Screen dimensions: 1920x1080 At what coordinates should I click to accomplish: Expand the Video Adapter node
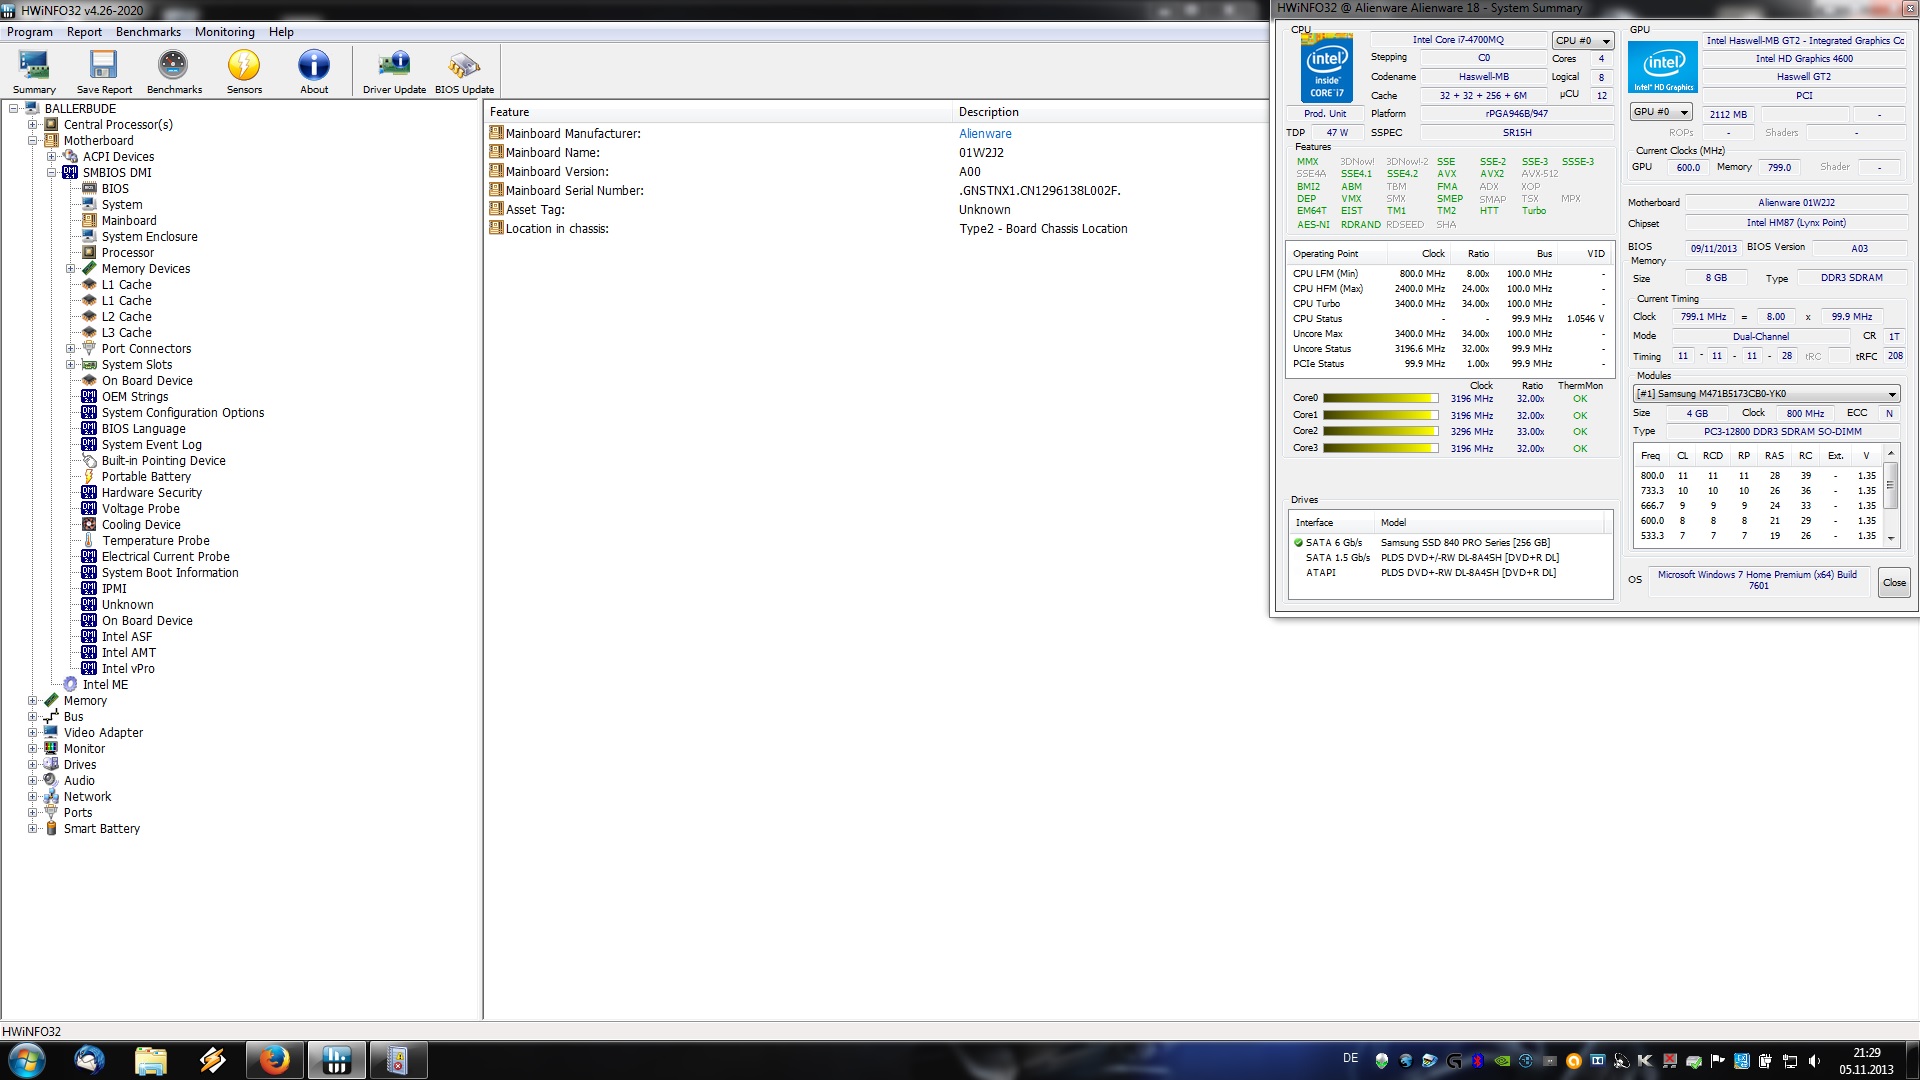point(33,733)
